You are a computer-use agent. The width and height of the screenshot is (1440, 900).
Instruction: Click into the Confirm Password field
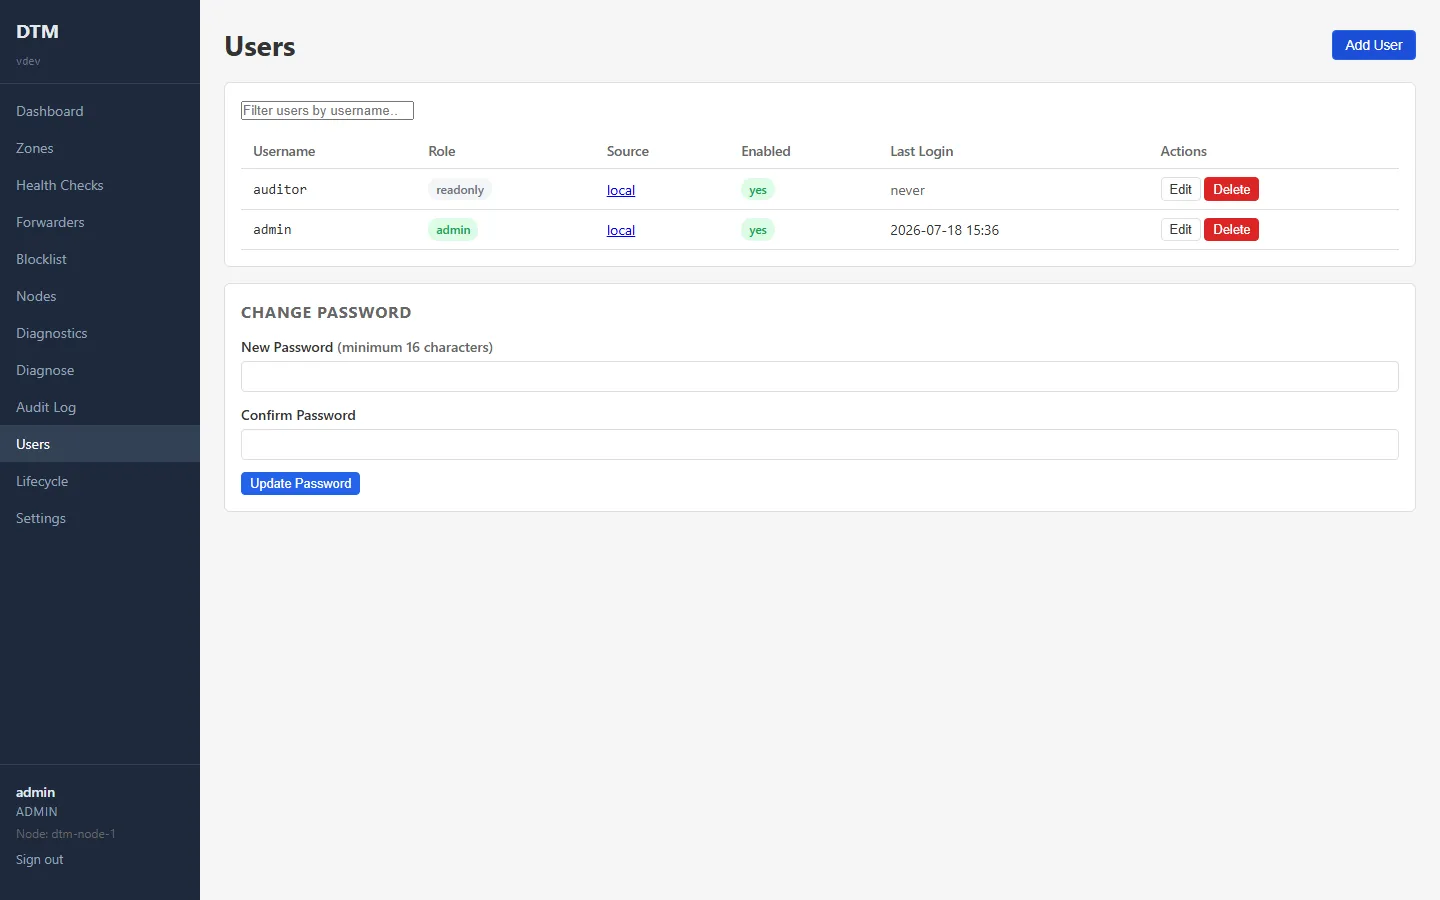click(820, 444)
